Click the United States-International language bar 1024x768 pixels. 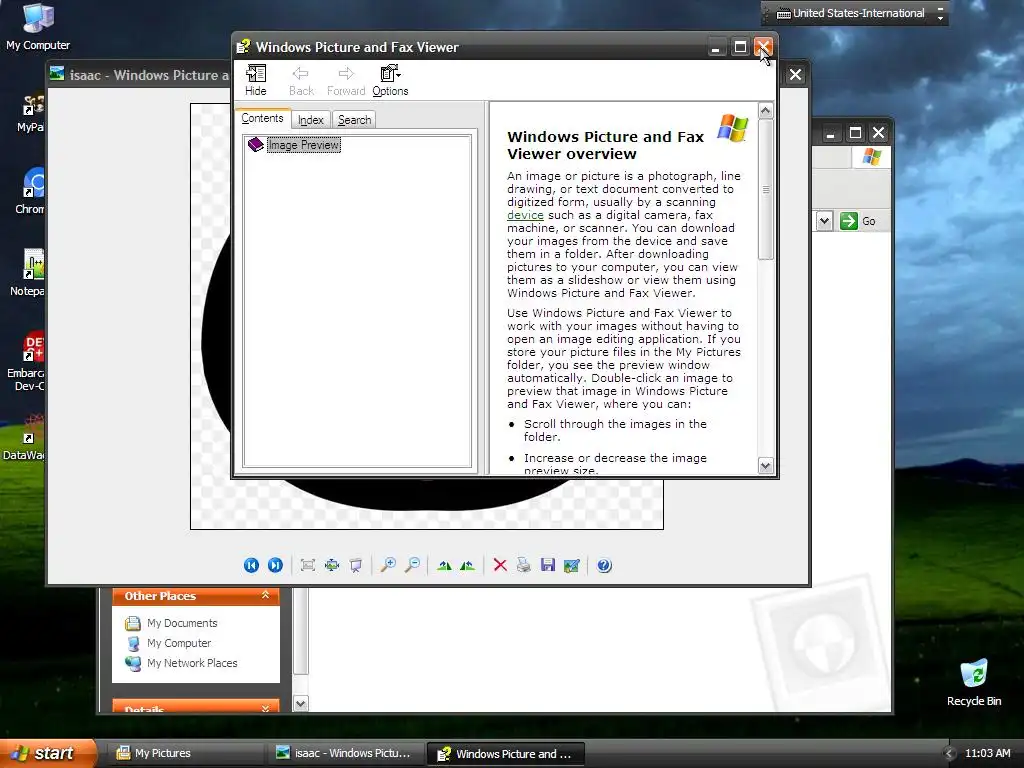(851, 13)
